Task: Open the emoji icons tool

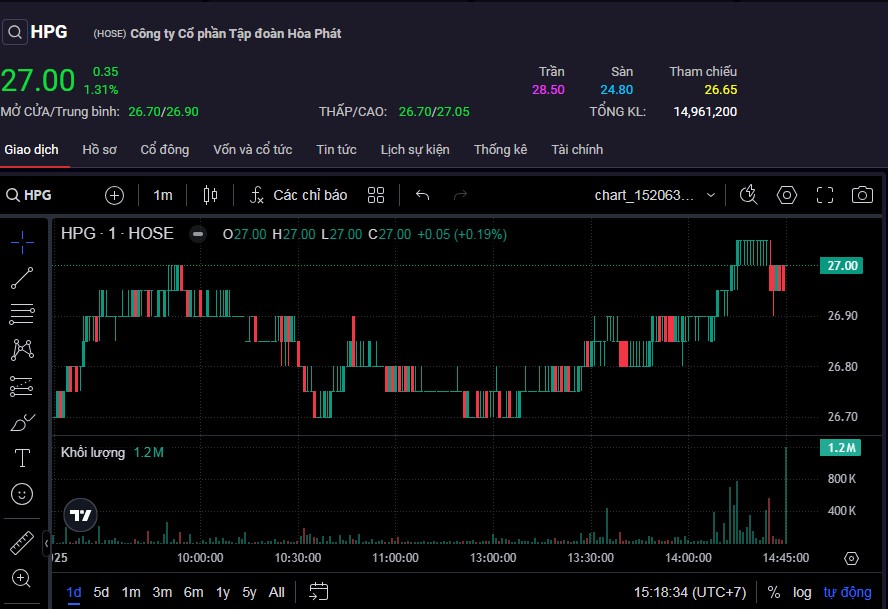Action: tap(22, 493)
